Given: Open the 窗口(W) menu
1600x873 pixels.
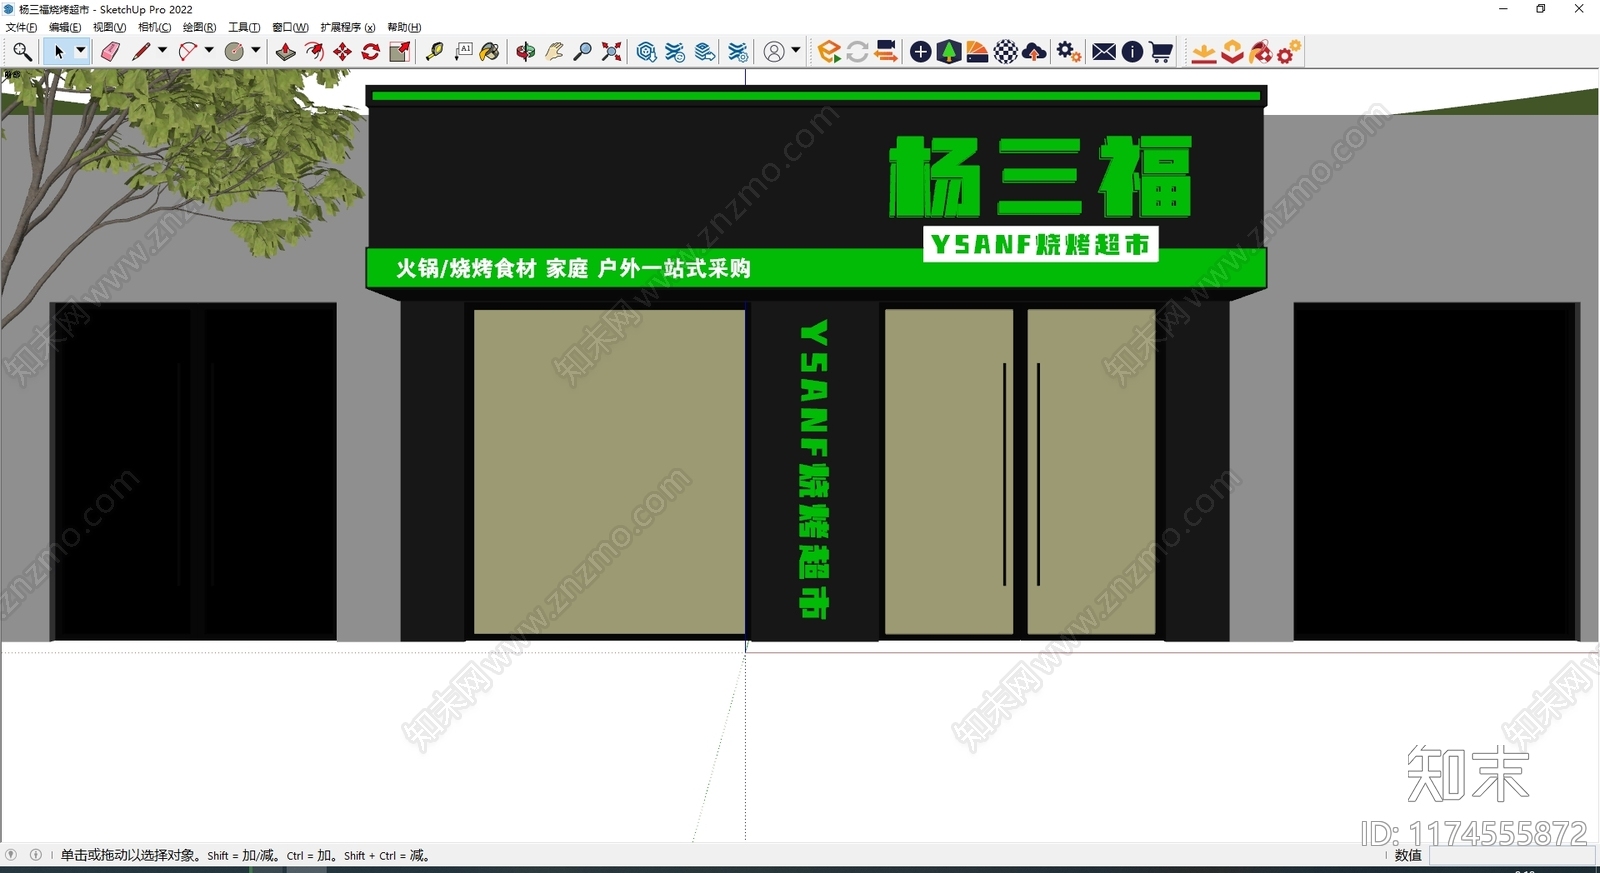Looking at the screenshot, I should tap(290, 27).
